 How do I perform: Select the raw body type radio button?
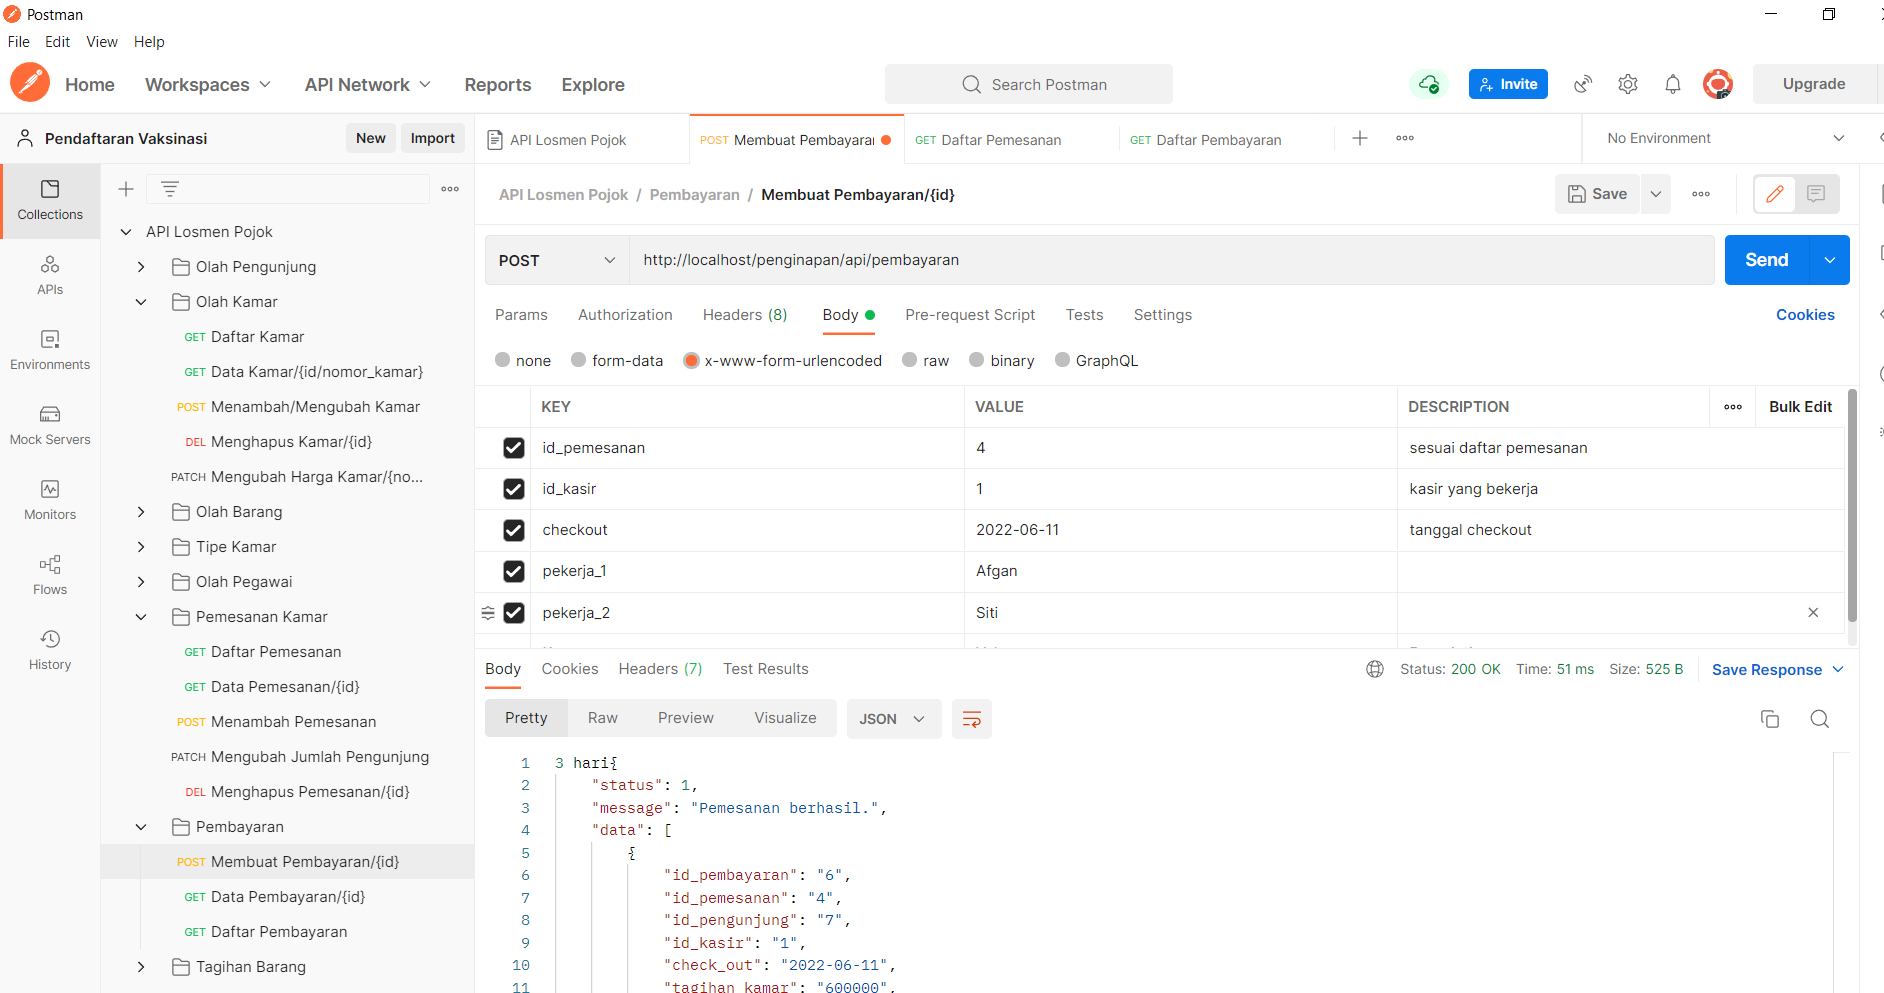(x=909, y=360)
